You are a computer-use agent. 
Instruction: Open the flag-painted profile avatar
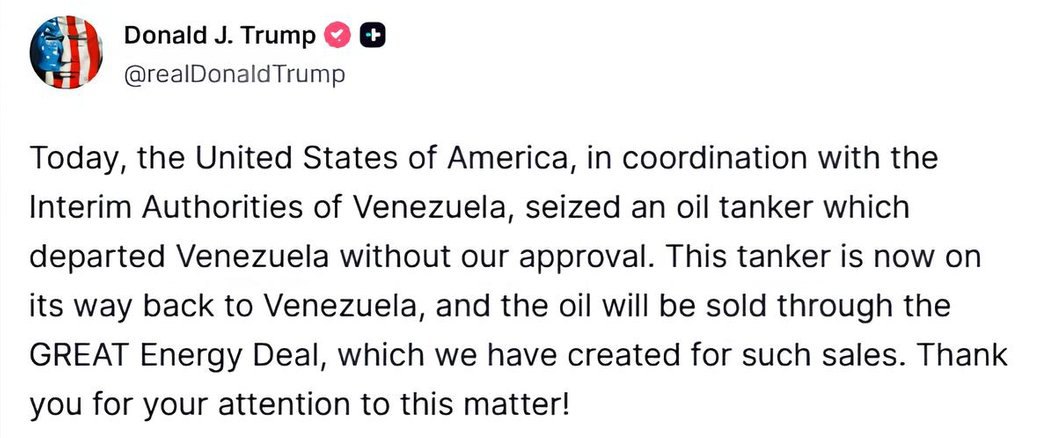point(66,53)
